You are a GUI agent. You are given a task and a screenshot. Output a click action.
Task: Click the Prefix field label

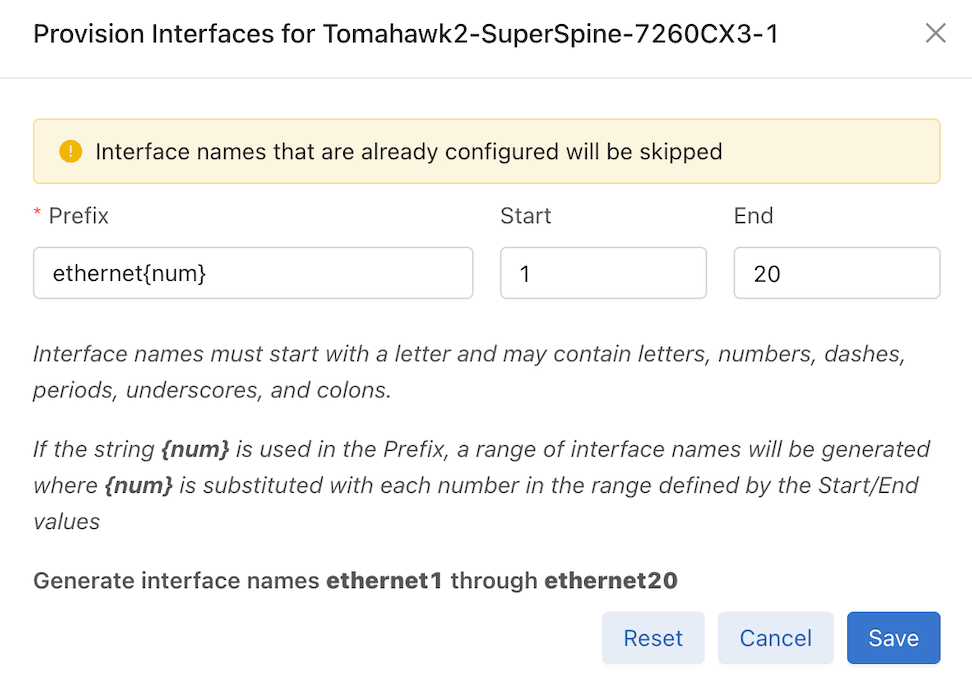point(79,216)
